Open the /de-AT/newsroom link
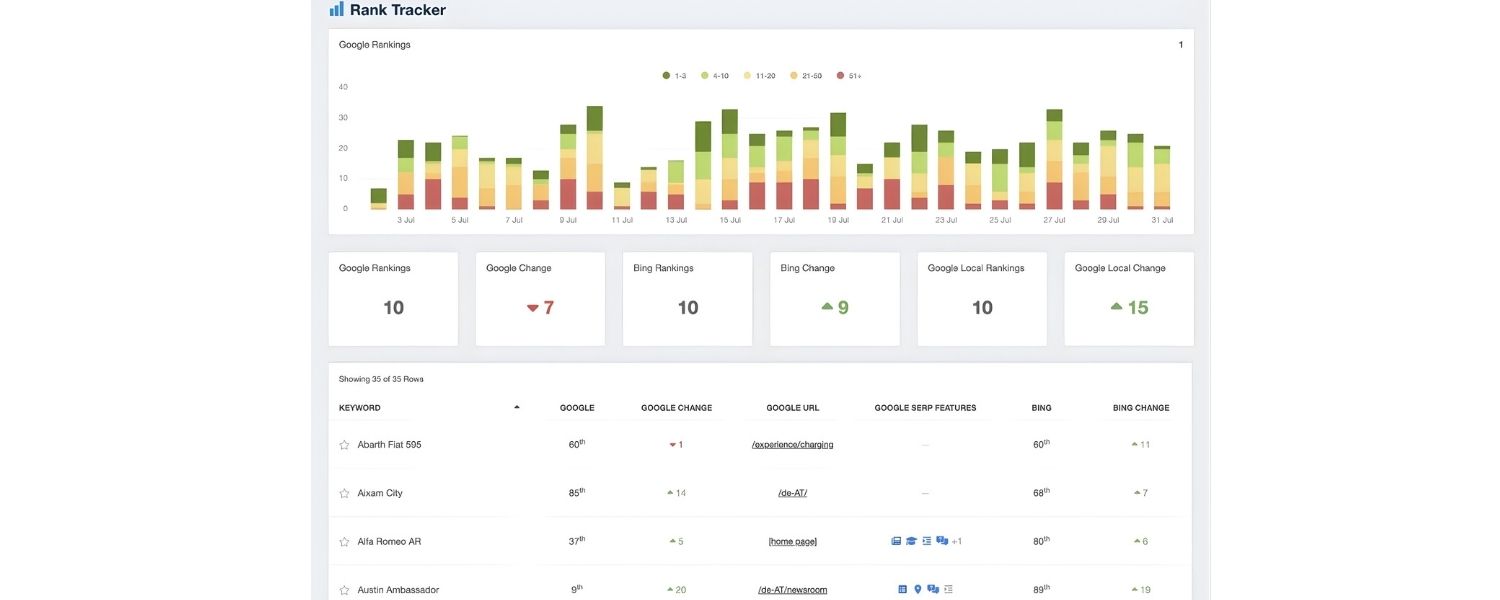Image resolution: width=1500 pixels, height=600 pixels. (x=792, y=590)
